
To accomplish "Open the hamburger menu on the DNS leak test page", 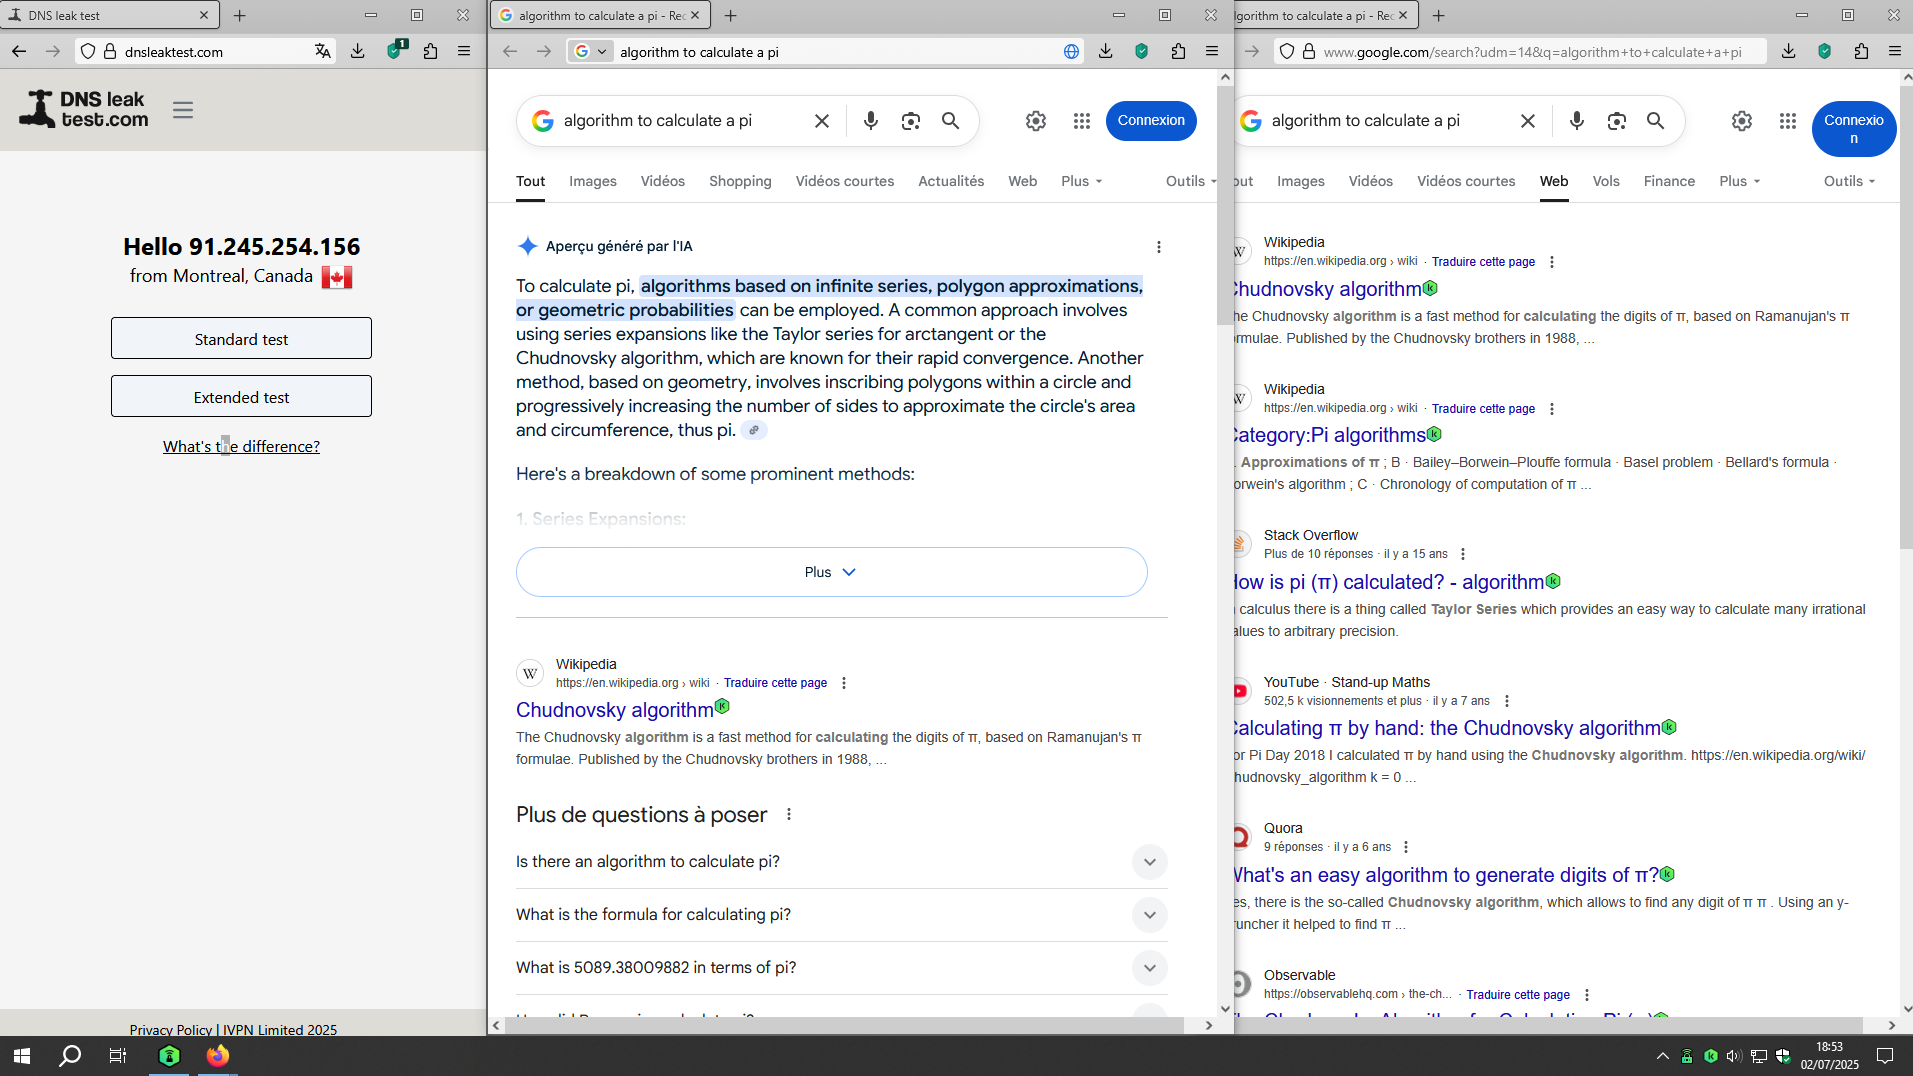I will (182, 110).
